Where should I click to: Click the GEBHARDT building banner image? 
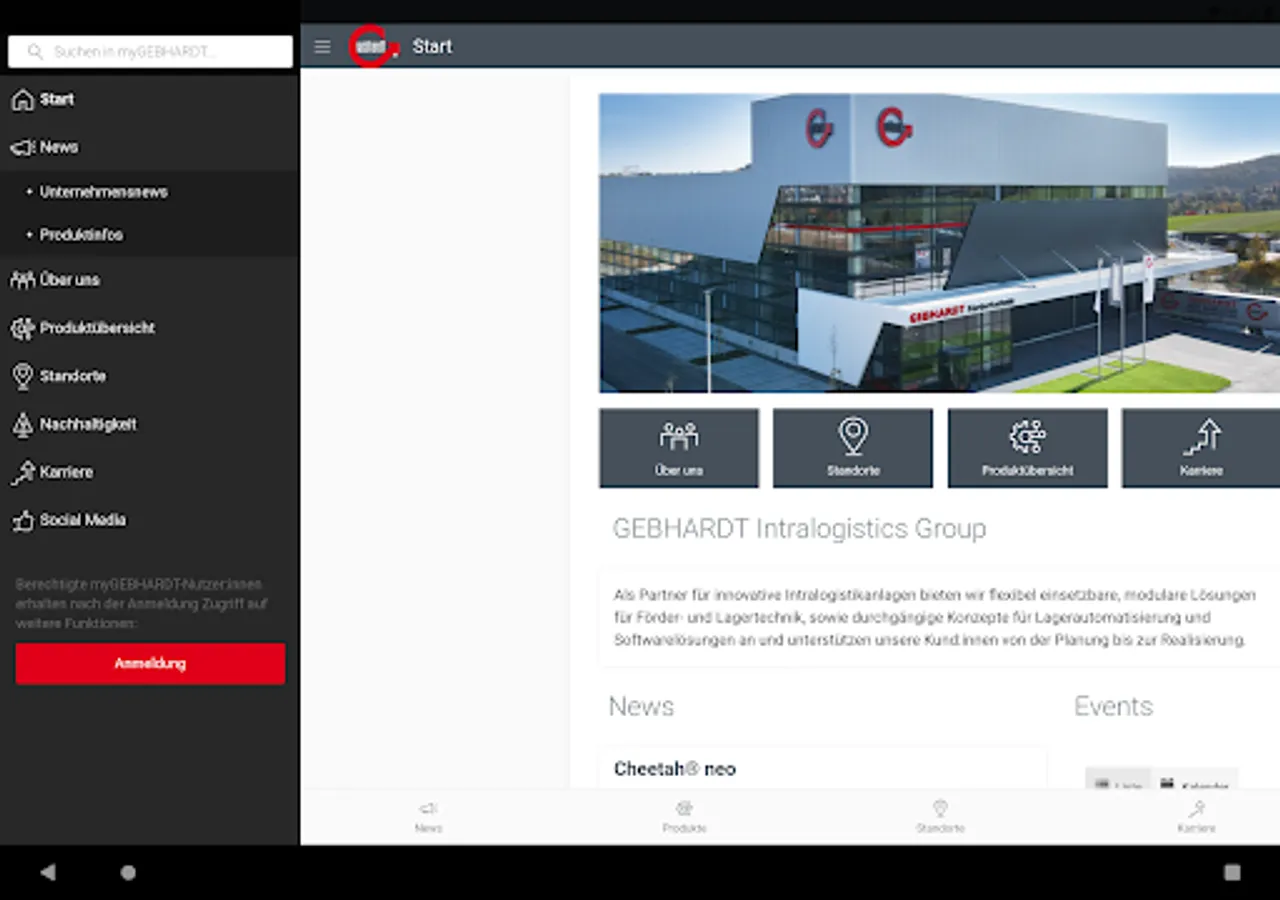click(939, 243)
